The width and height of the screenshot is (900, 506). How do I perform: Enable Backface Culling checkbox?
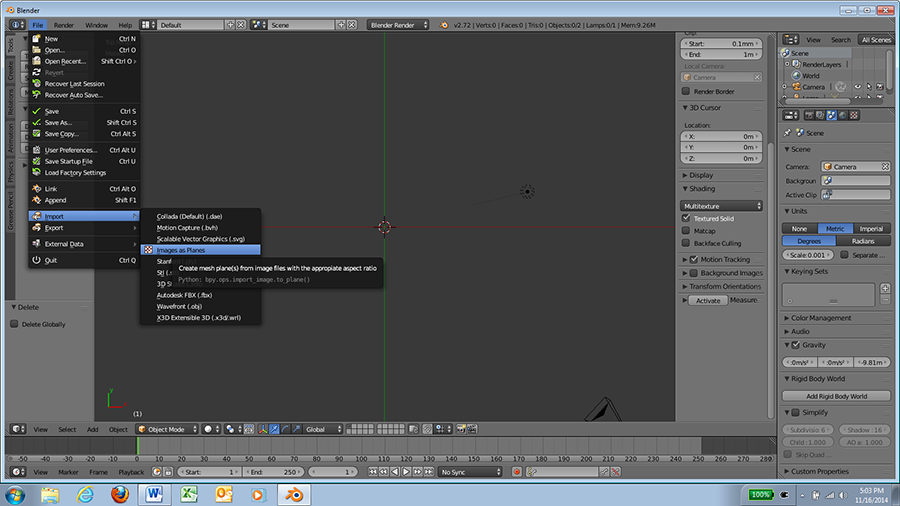686,243
